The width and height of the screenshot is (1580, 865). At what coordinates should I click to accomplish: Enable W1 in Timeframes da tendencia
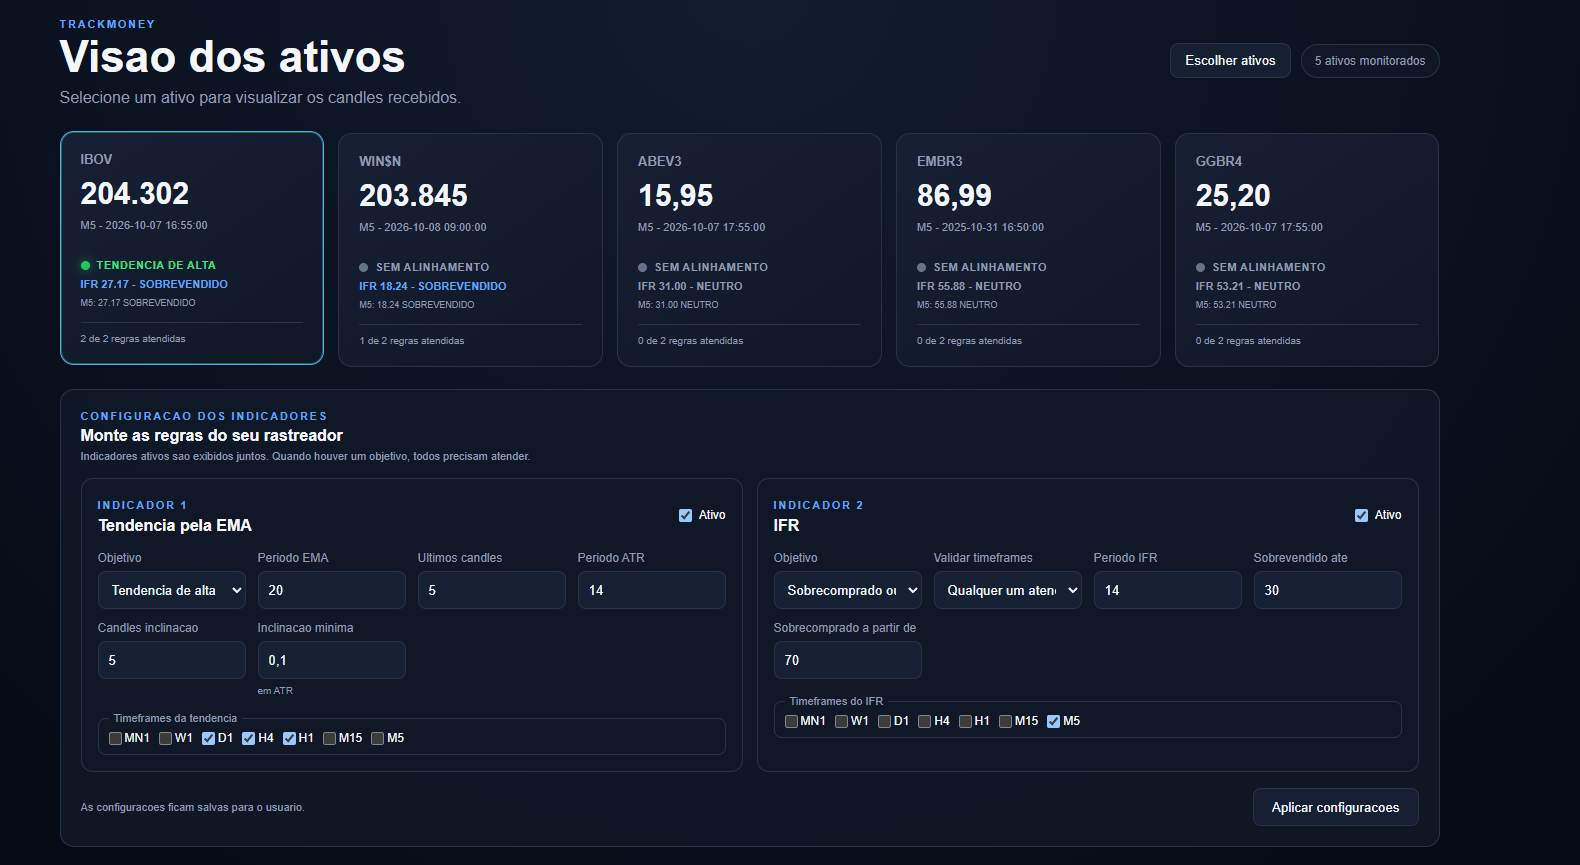pyautogui.click(x=165, y=738)
